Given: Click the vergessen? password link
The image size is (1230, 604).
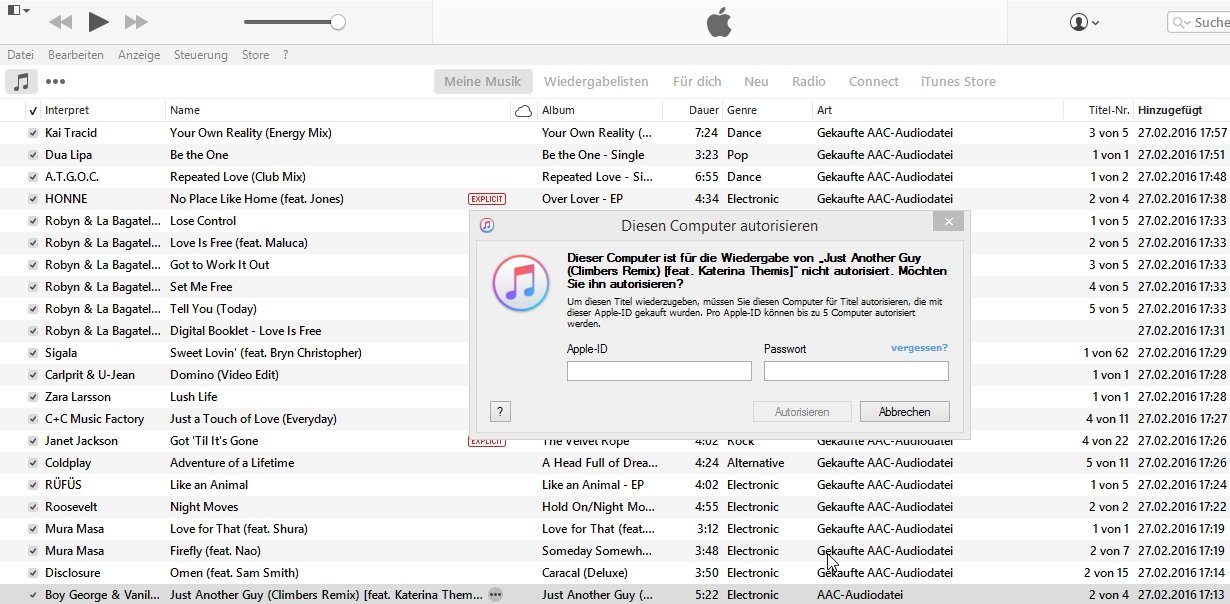Looking at the screenshot, I should (919, 348).
